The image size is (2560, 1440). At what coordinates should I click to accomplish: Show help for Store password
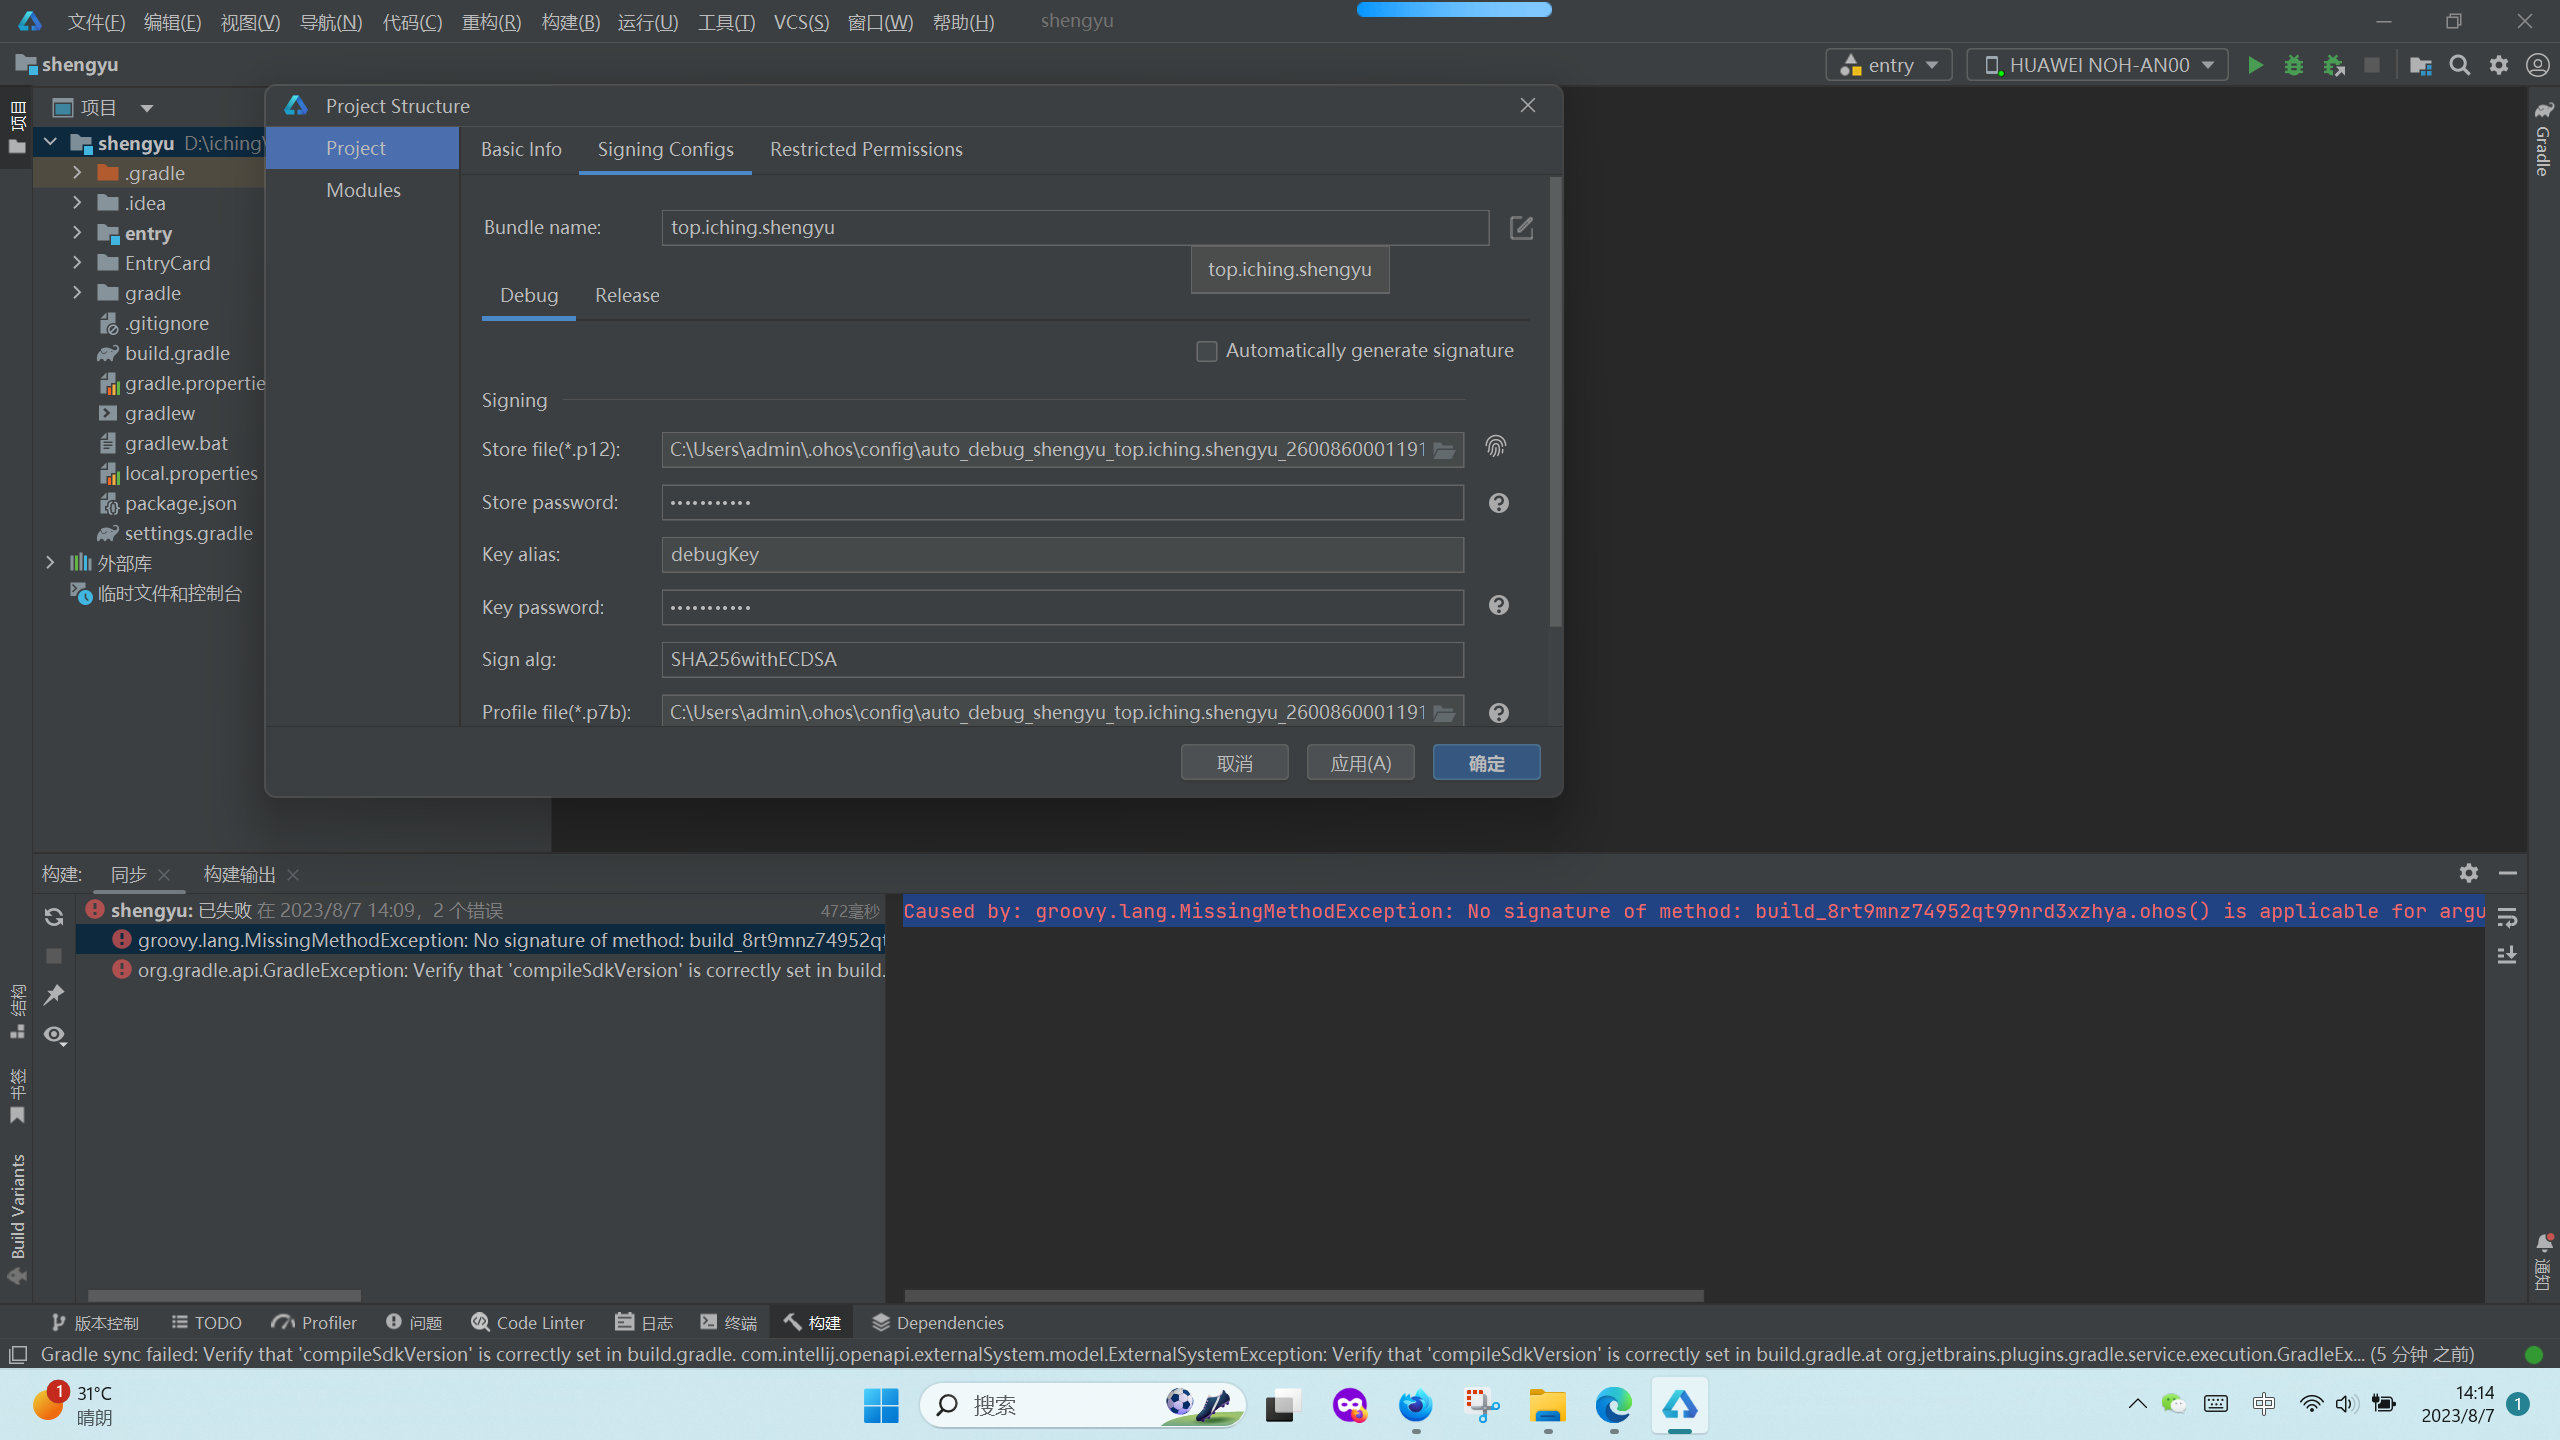[x=1498, y=503]
